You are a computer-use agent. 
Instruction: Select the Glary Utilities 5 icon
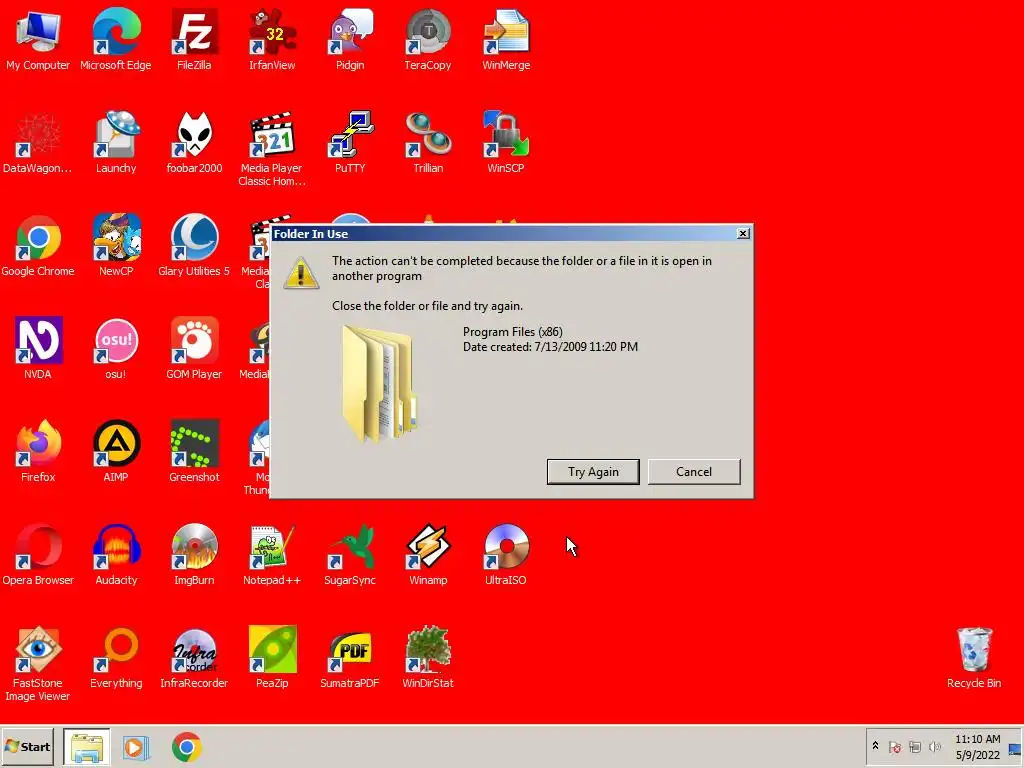[x=194, y=246]
